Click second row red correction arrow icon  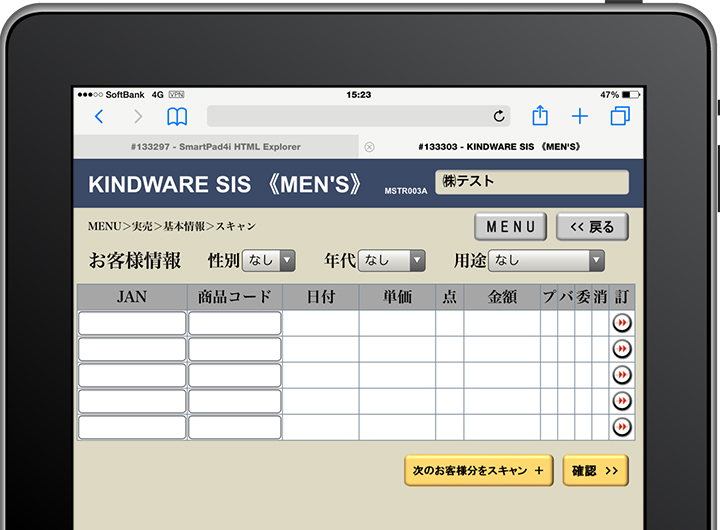[622, 349]
